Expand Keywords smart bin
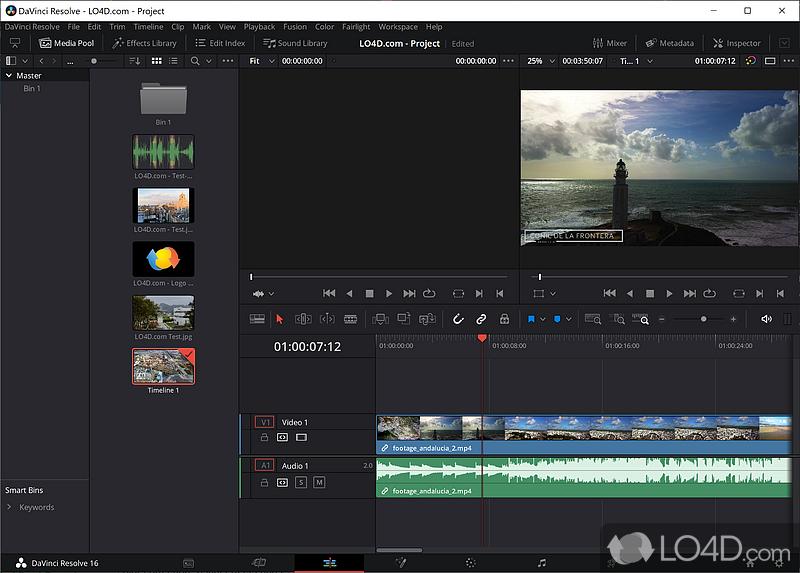Image resolution: width=800 pixels, height=573 pixels. (x=9, y=507)
